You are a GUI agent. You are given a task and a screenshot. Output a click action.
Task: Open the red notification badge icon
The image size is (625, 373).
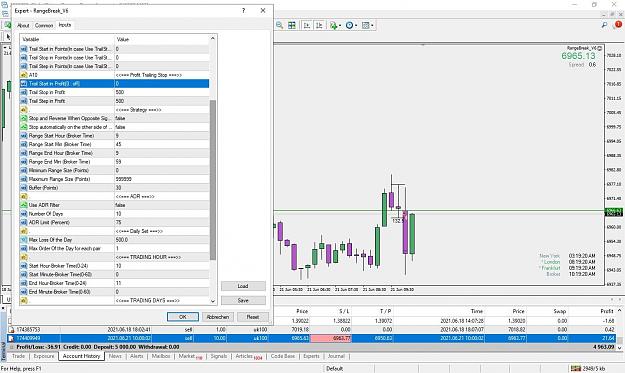coord(618,24)
